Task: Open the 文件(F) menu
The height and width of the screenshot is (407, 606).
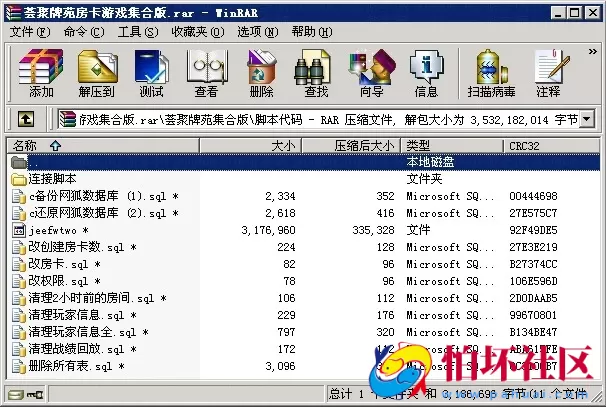Action: (30, 32)
